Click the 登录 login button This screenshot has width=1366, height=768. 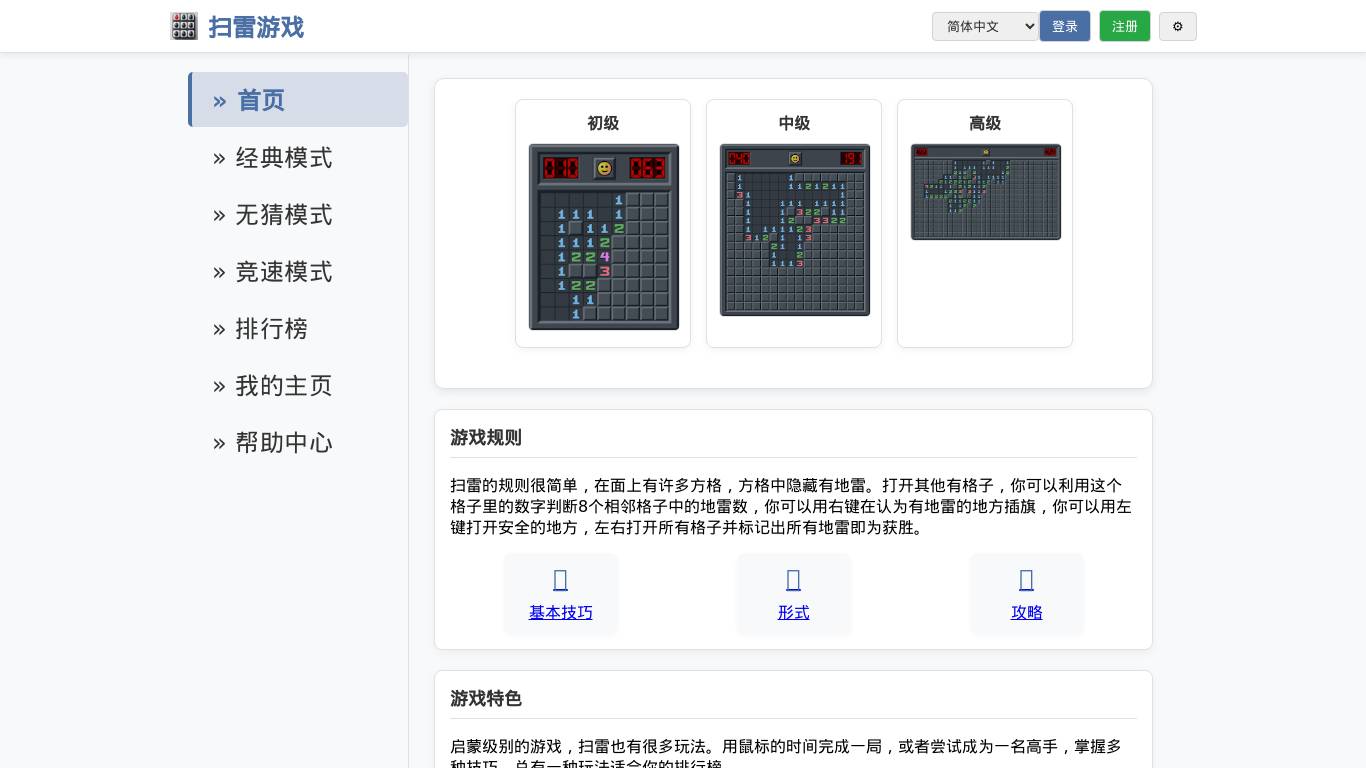(x=1064, y=26)
